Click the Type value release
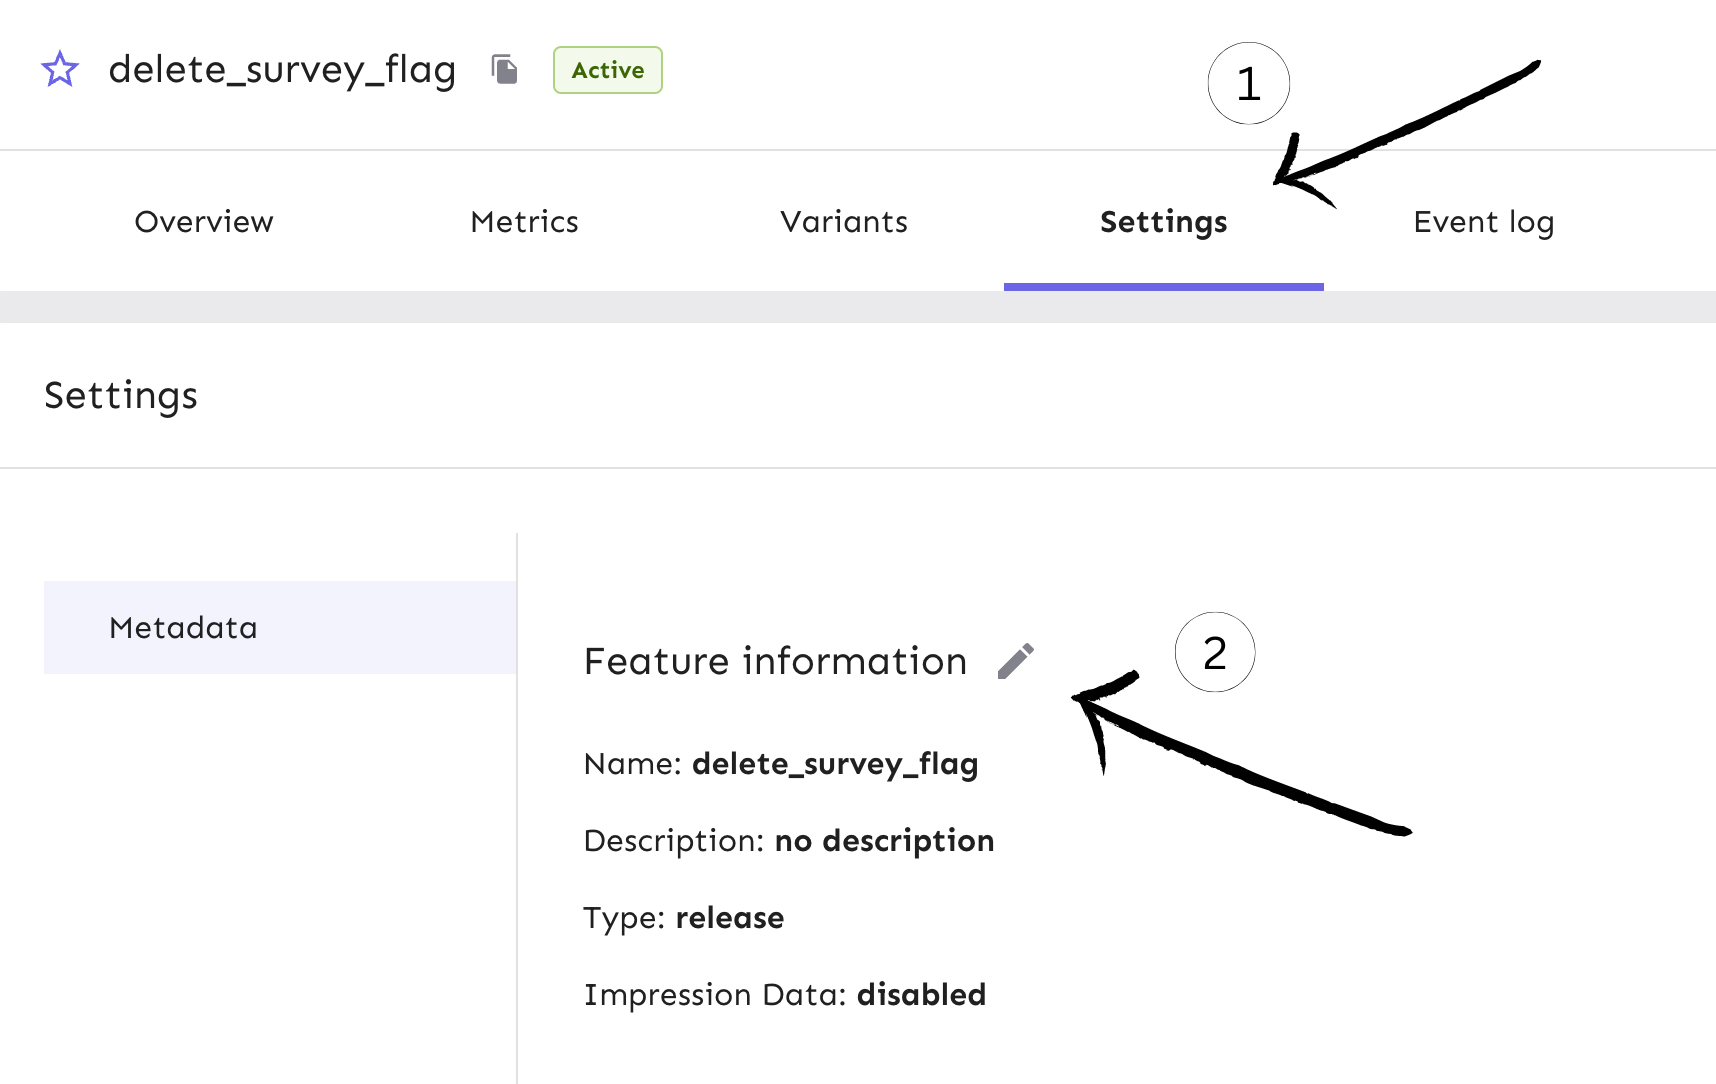1716x1084 pixels. (x=730, y=917)
